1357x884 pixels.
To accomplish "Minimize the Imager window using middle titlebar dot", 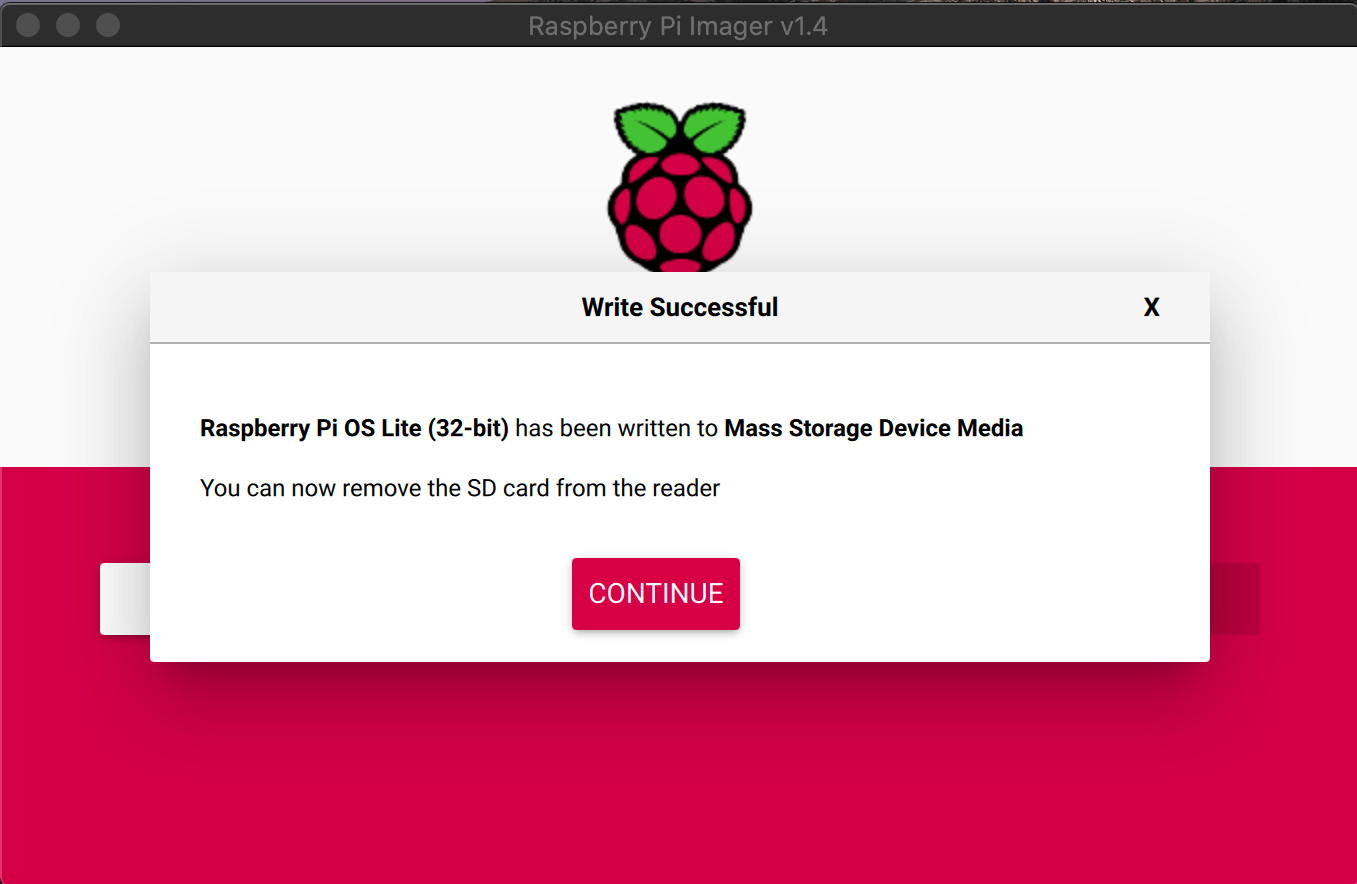I will 68,25.
